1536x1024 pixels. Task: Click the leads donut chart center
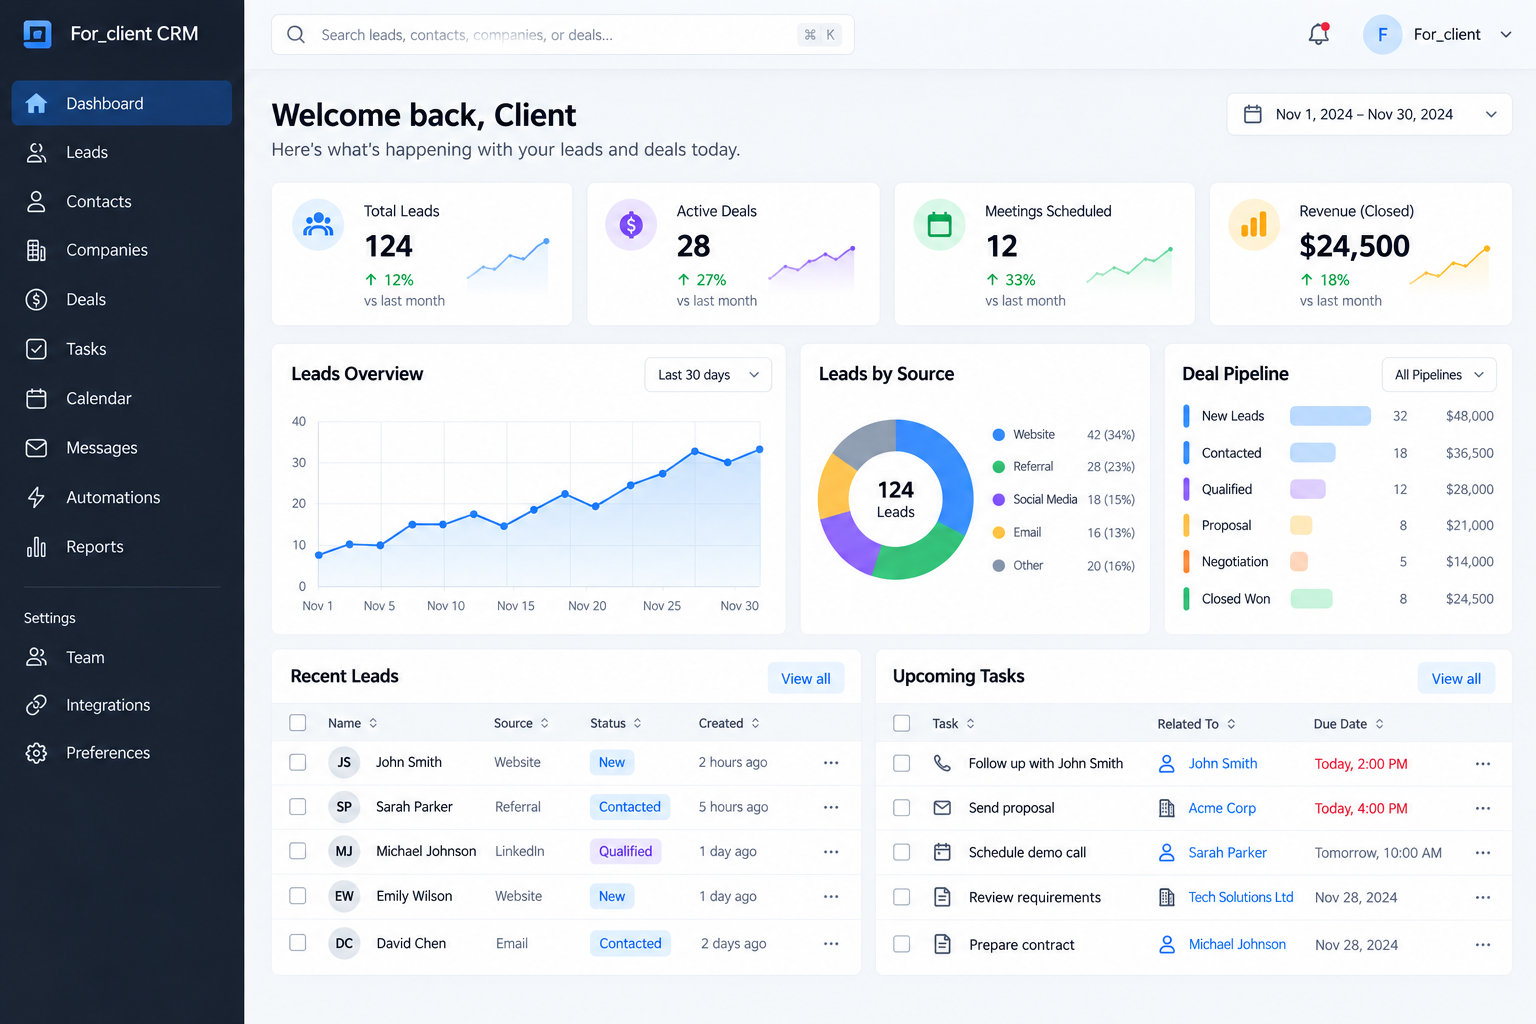pos(896,499)
